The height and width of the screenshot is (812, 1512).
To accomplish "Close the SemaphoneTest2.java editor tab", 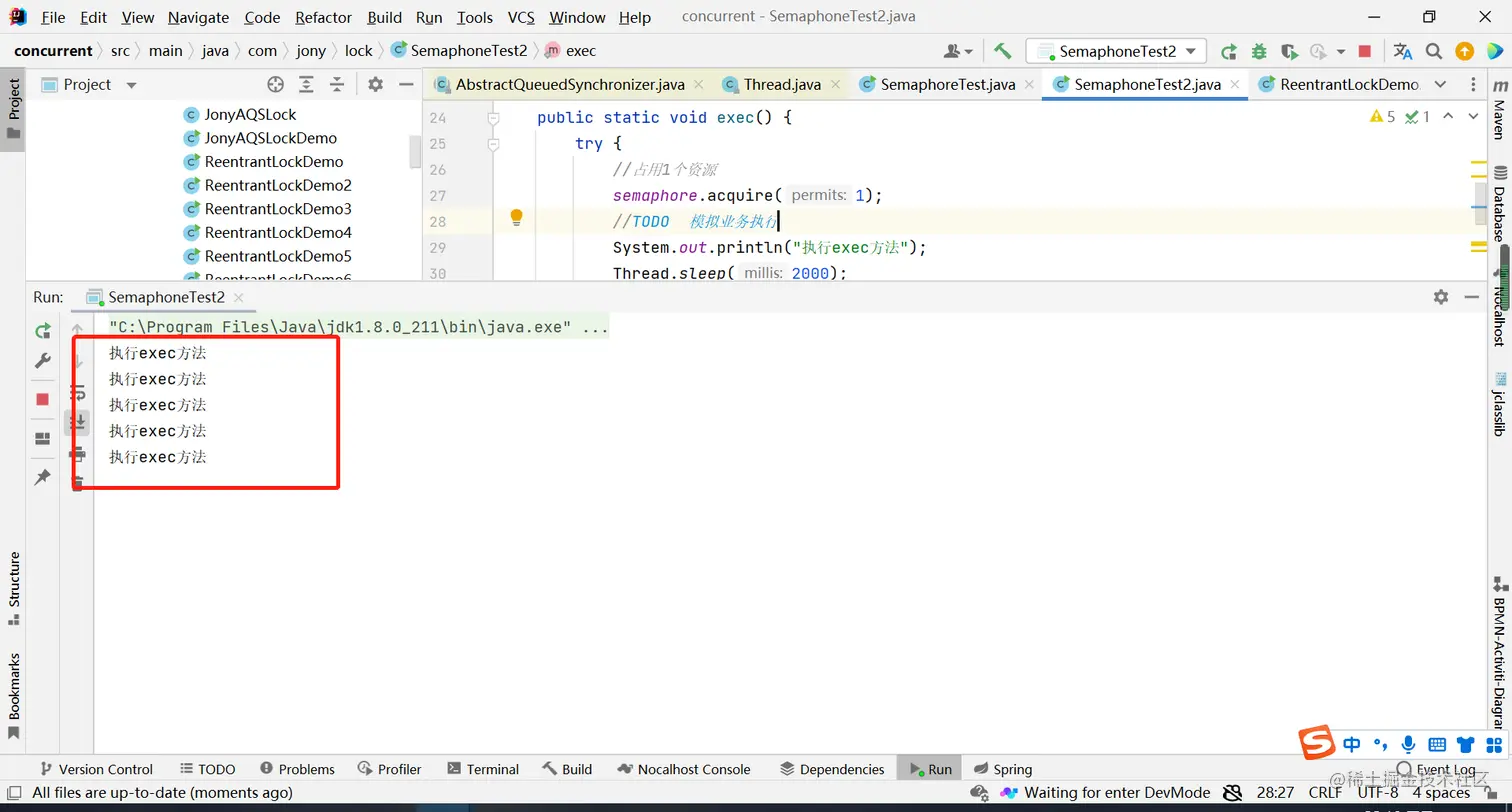I will [1235, 85].
